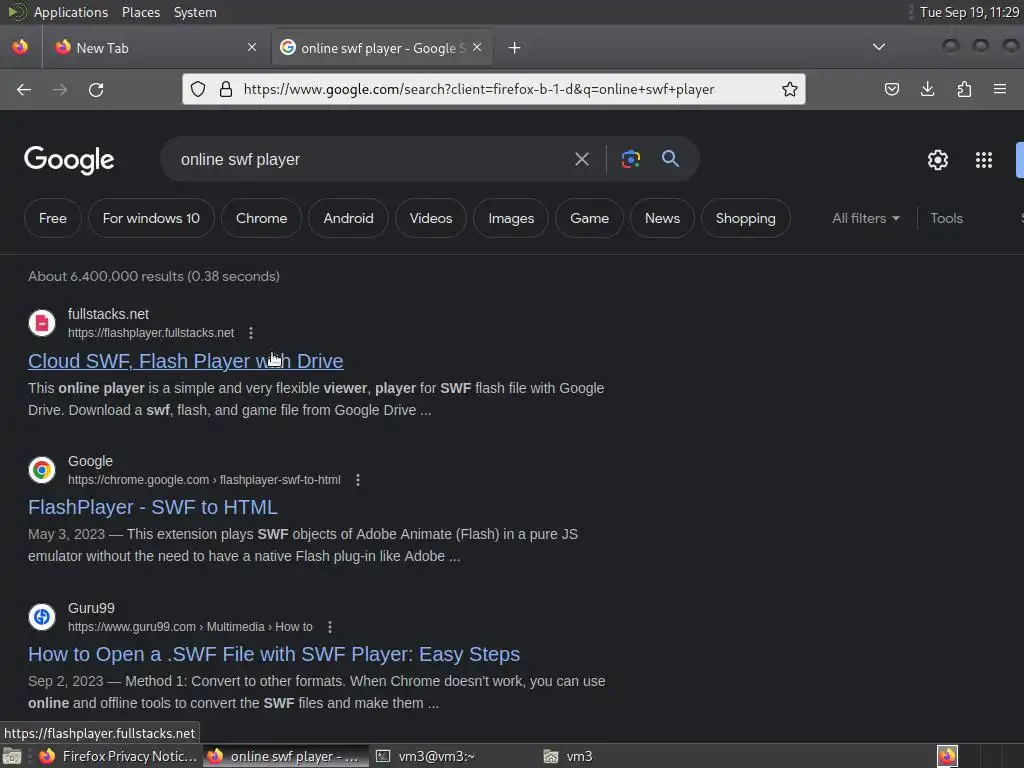Screen dimensions: 1024x768
Task: Open the Places menu
Action: 140,12
